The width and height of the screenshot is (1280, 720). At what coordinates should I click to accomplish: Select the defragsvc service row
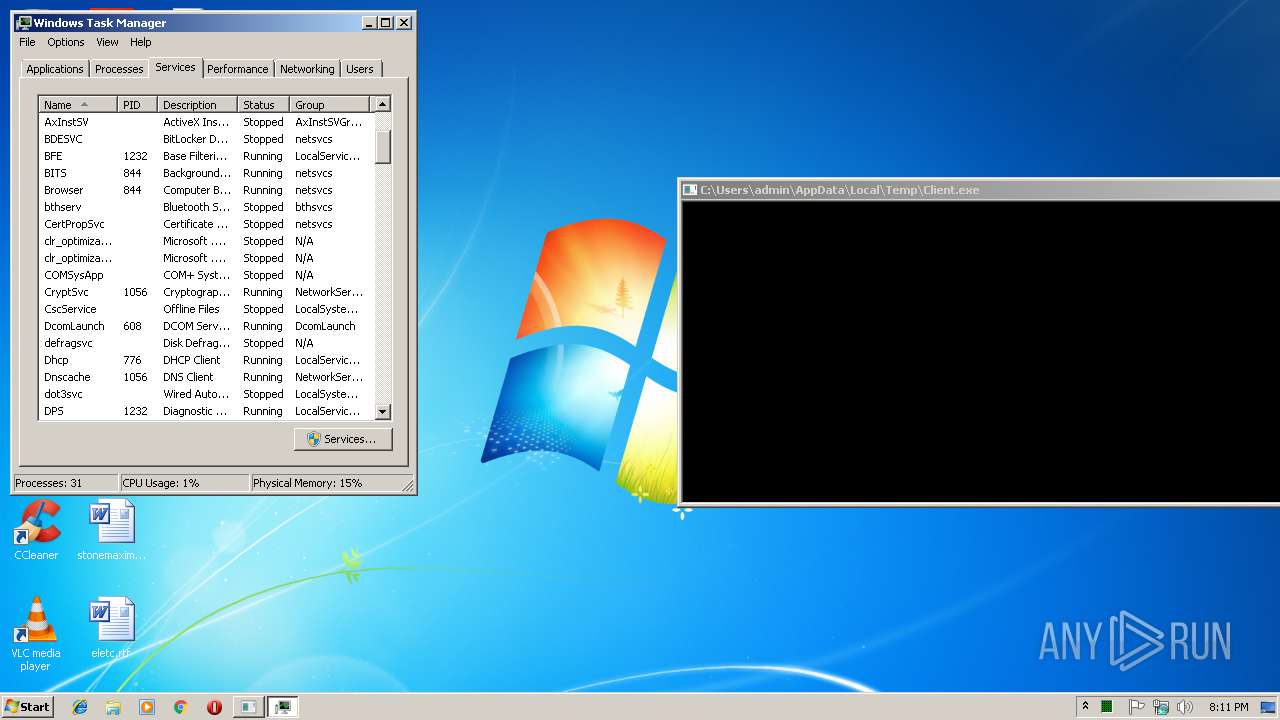click(x=206, y=343)
